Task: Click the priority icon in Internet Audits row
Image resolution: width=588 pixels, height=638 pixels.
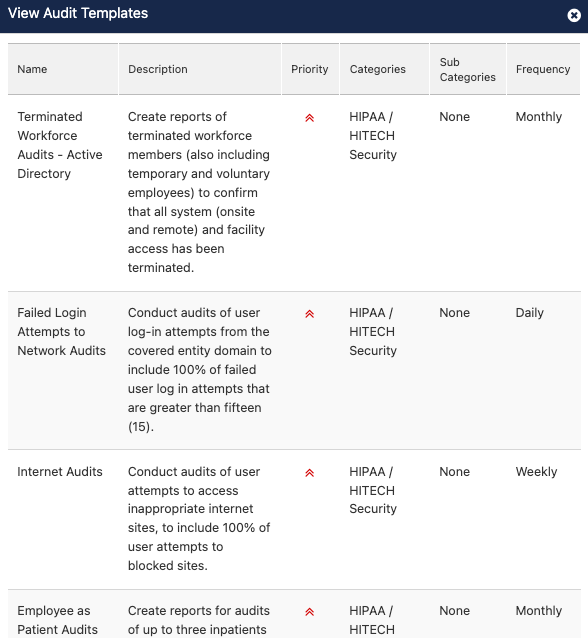Action: pyautogui.click(x=310, y=473)
